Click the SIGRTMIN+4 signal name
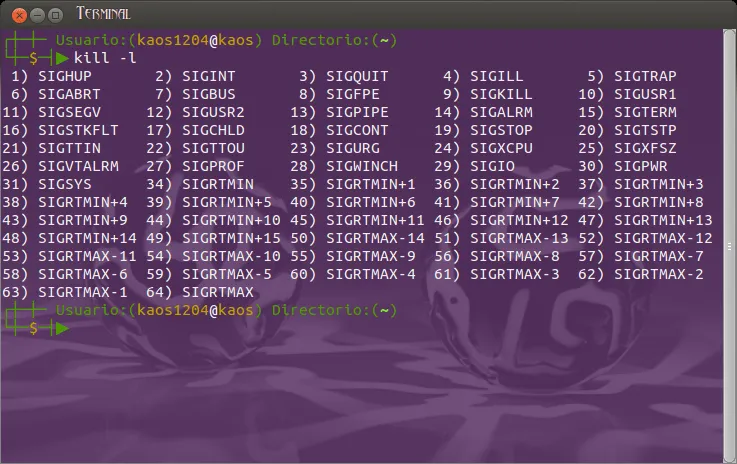Viewport: 737px width, 464px height. 83,202
